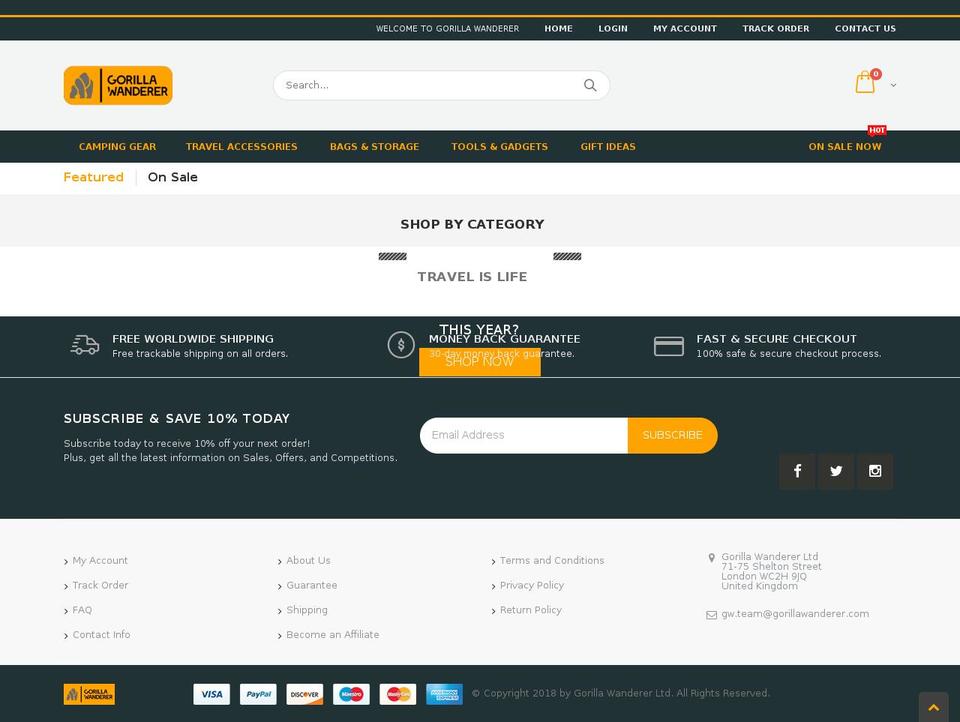Viewport: 960px width, 722px height.
Task: Open the Privacy Policy link
Action: click(x=531, y=585)
